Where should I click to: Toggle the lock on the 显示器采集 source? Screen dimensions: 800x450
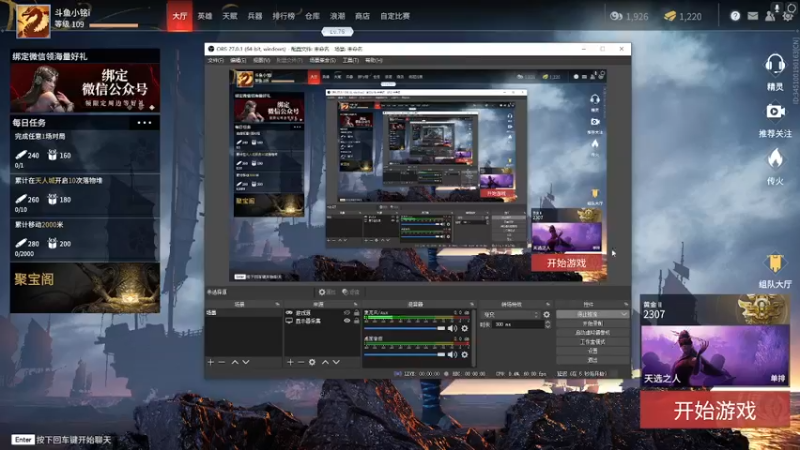(x=357, y=321)
